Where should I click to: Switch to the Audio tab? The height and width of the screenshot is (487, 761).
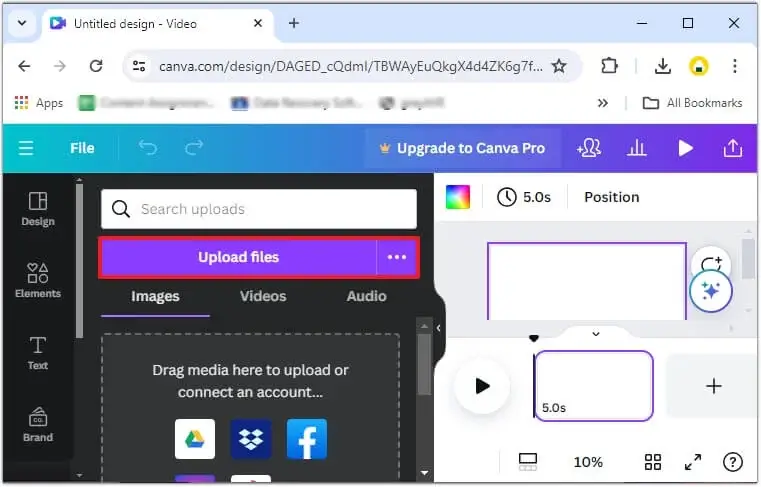coord(366,296)
